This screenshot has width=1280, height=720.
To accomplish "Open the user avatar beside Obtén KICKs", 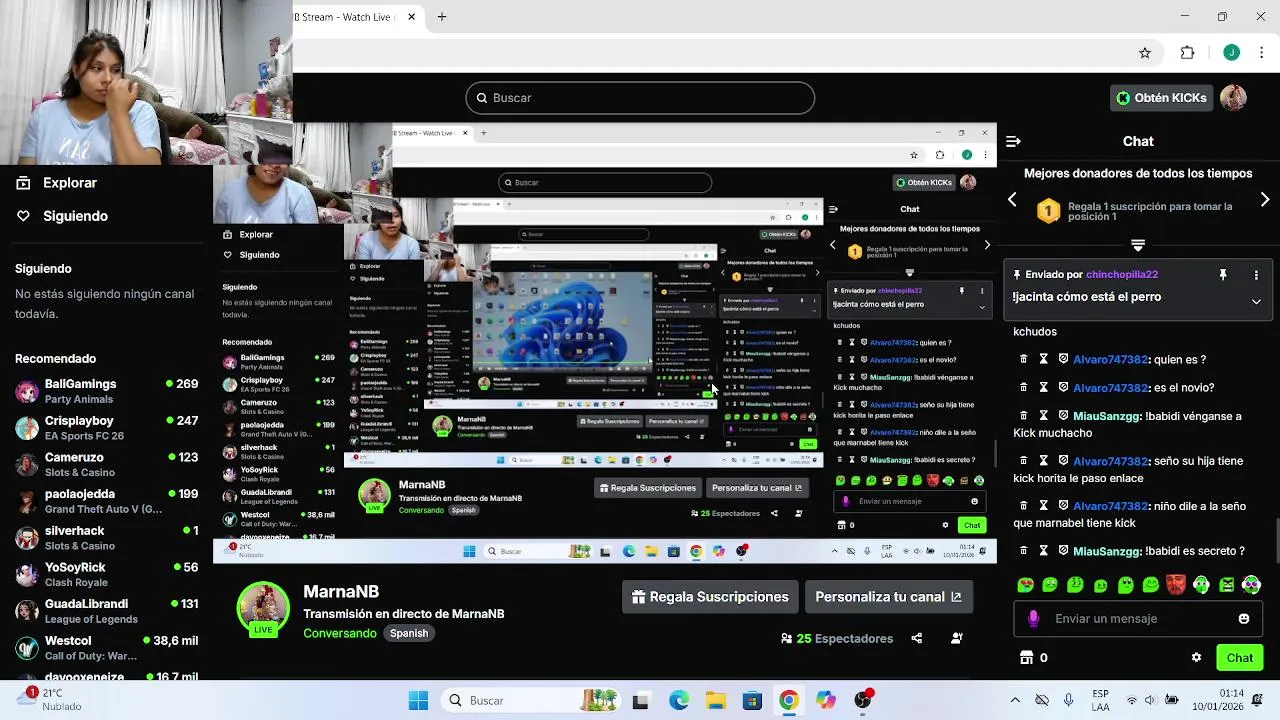I will tap(1233, 97).
